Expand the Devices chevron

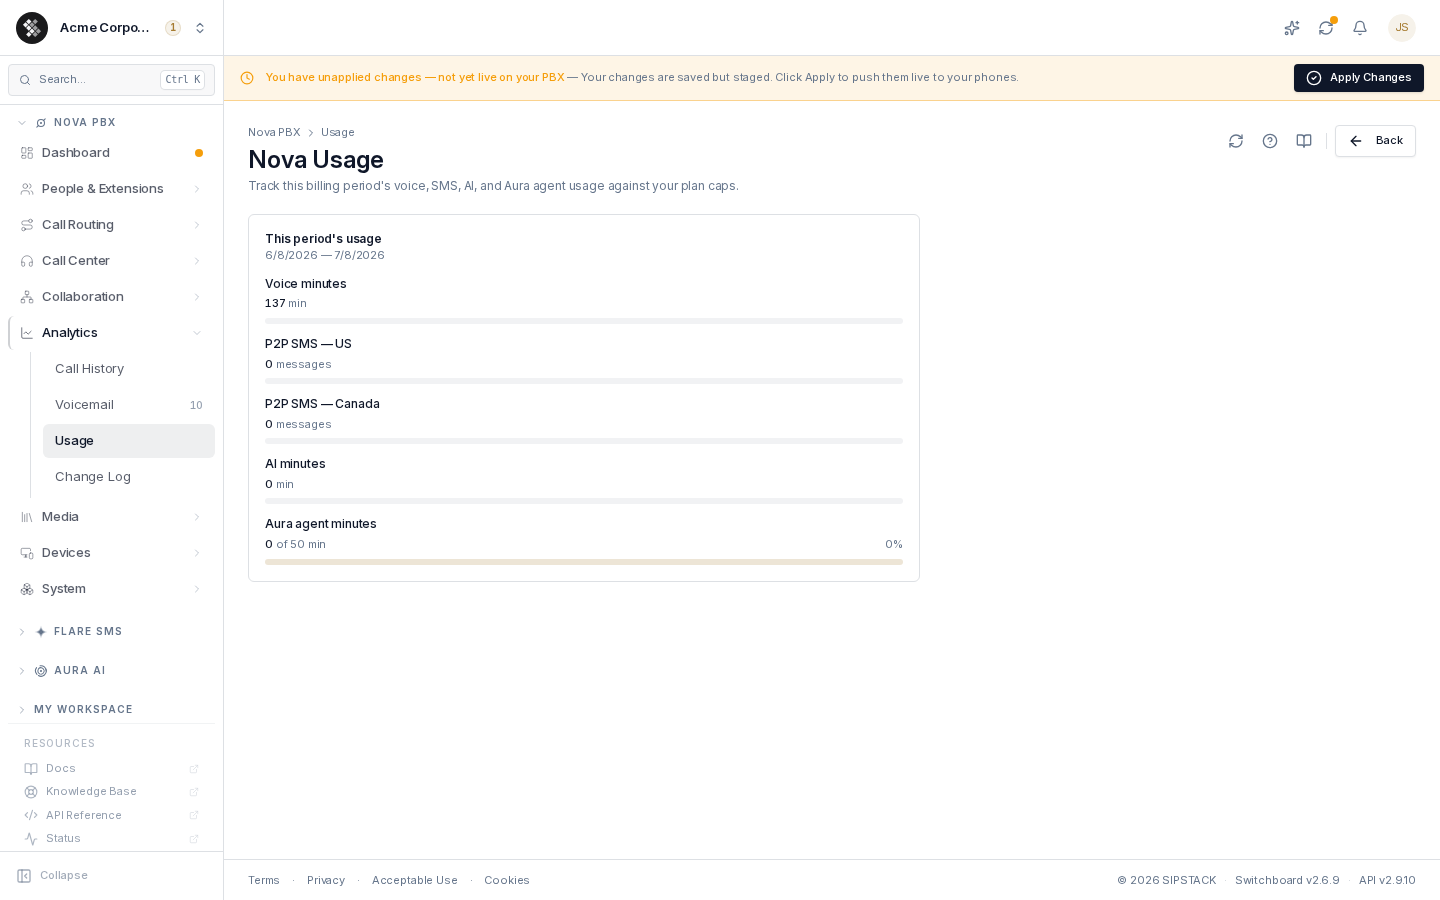pyautogui.click(x=197, y=553)
